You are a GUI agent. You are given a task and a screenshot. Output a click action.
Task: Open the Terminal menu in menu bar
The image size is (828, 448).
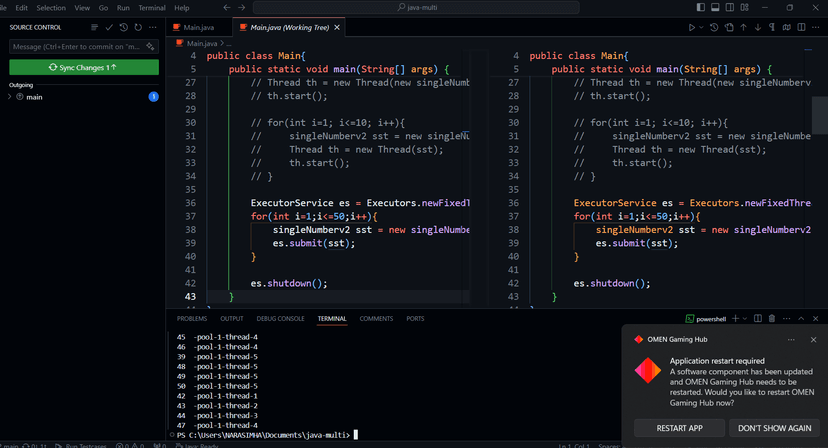click(151, 7)
